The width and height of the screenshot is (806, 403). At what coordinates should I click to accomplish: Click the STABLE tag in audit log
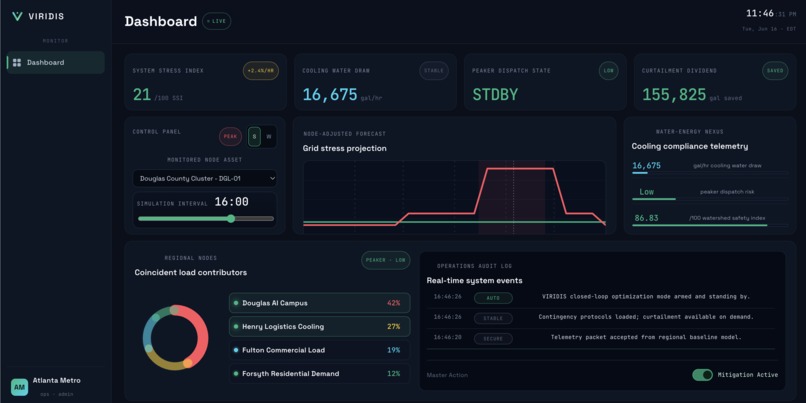(x=493, y=318)
